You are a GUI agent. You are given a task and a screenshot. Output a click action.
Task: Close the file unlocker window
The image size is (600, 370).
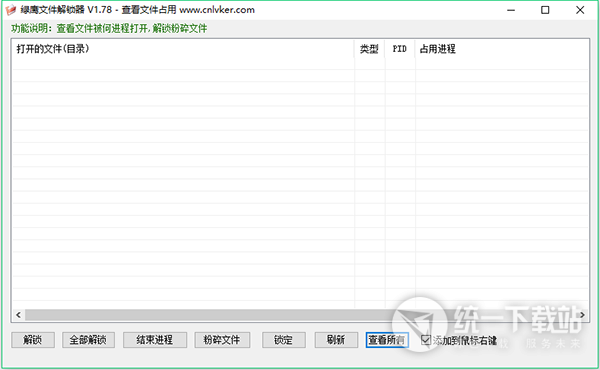(x=580, y=10)
